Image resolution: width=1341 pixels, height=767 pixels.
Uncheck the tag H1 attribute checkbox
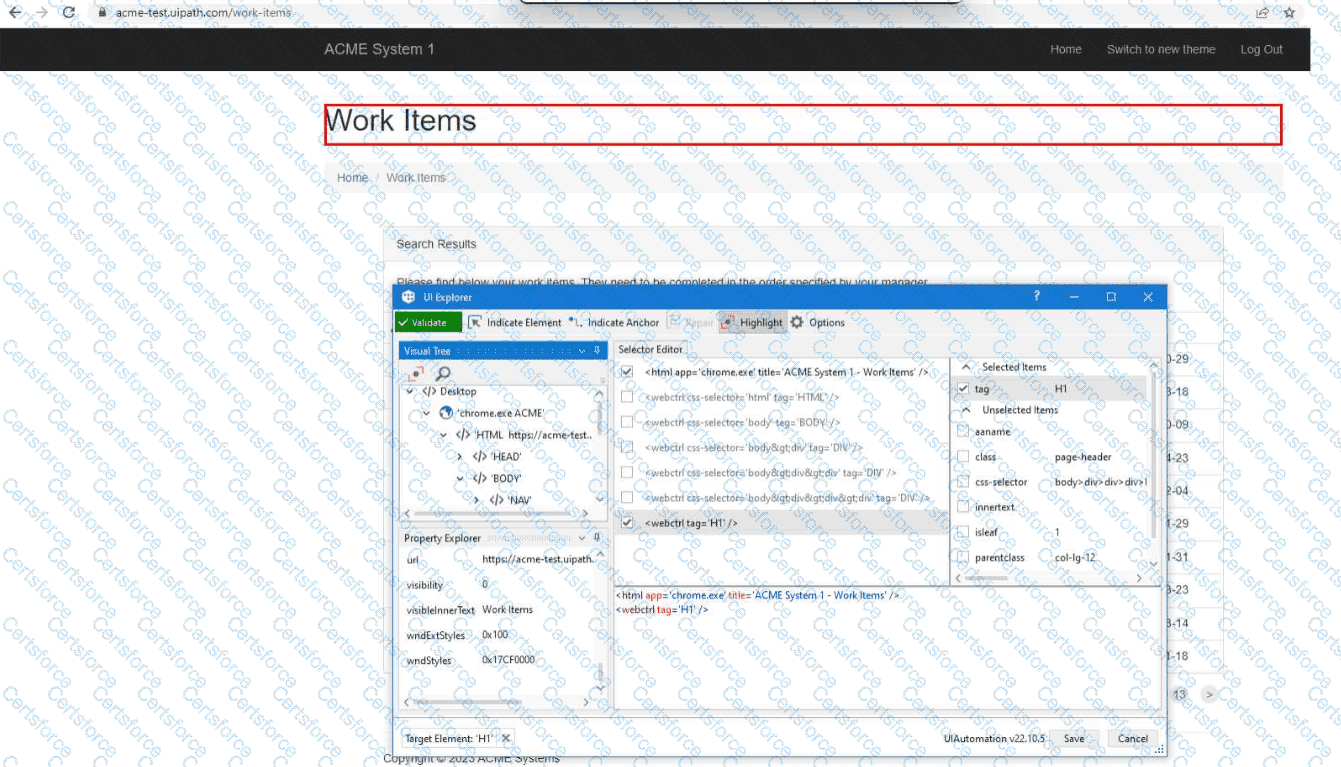point(963,389)
